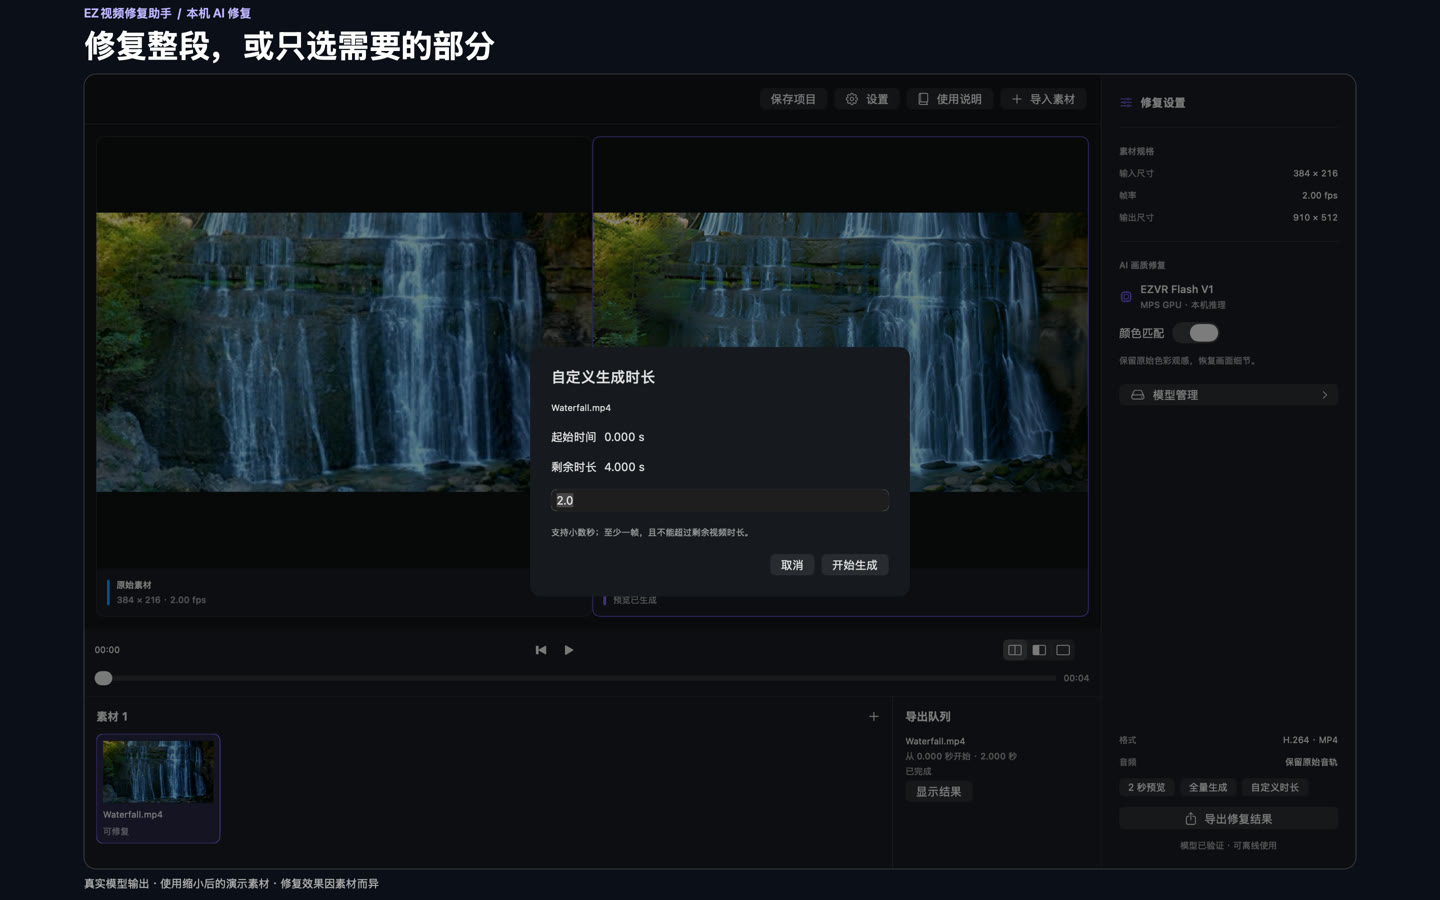Click the sliders icon beside 修复设置
1440x900 pixels.
[1126, 102]
